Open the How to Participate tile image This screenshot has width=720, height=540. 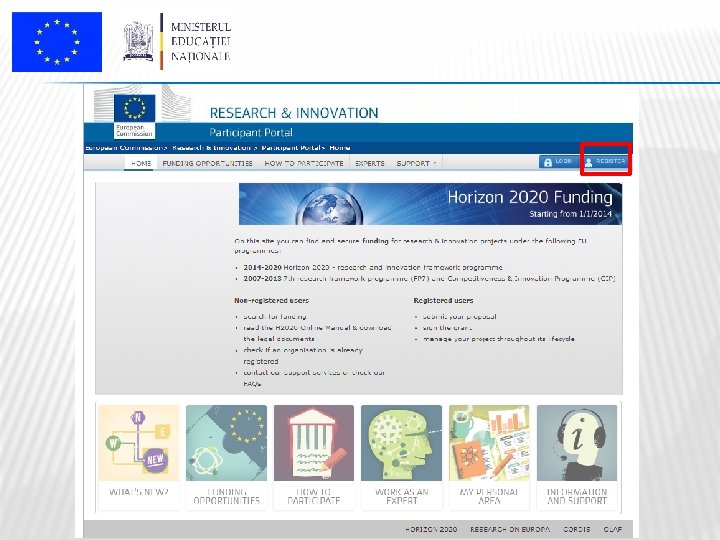(314, 443)
